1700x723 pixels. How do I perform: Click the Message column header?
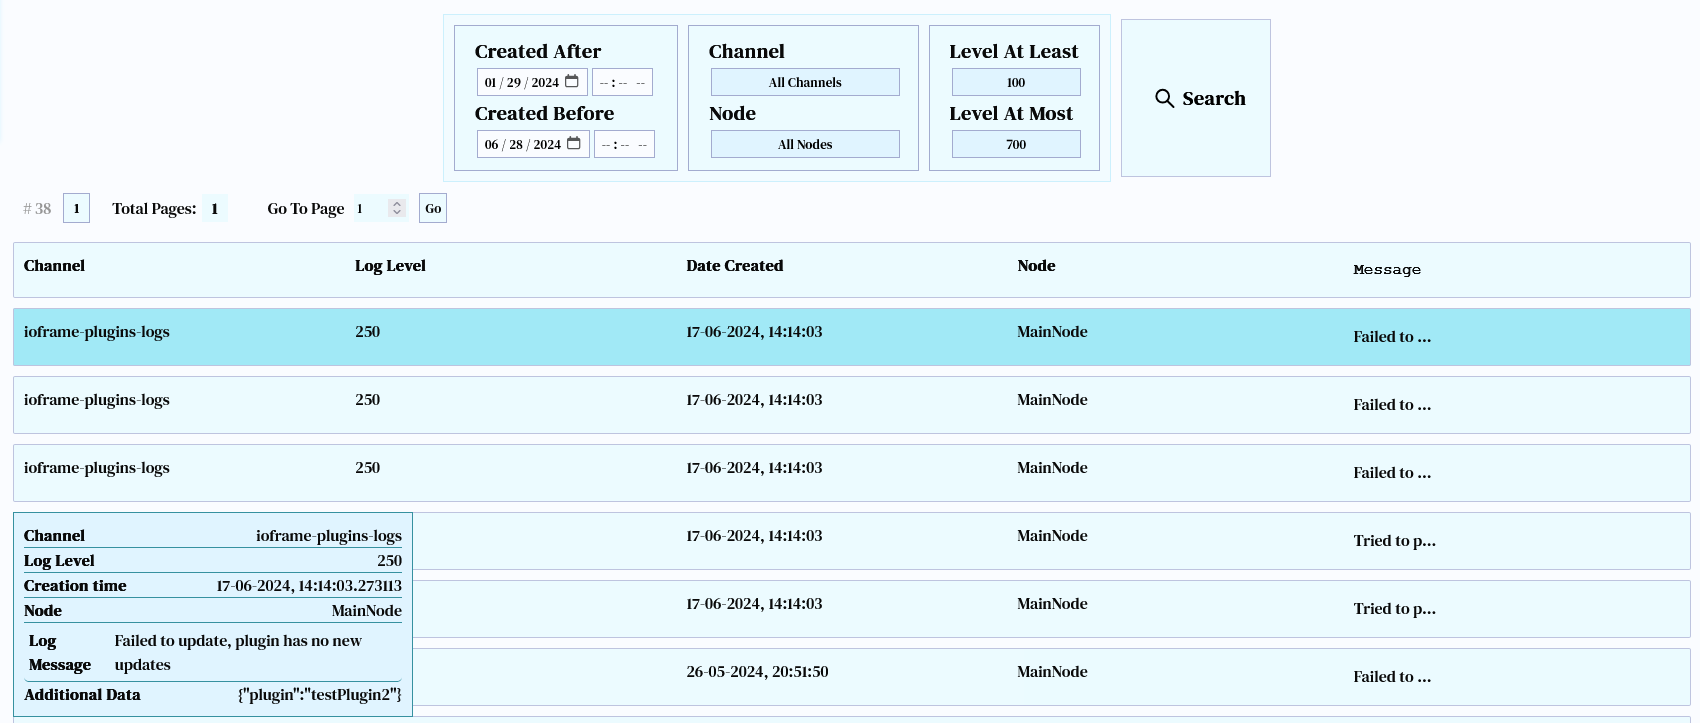click(1387, 270)
